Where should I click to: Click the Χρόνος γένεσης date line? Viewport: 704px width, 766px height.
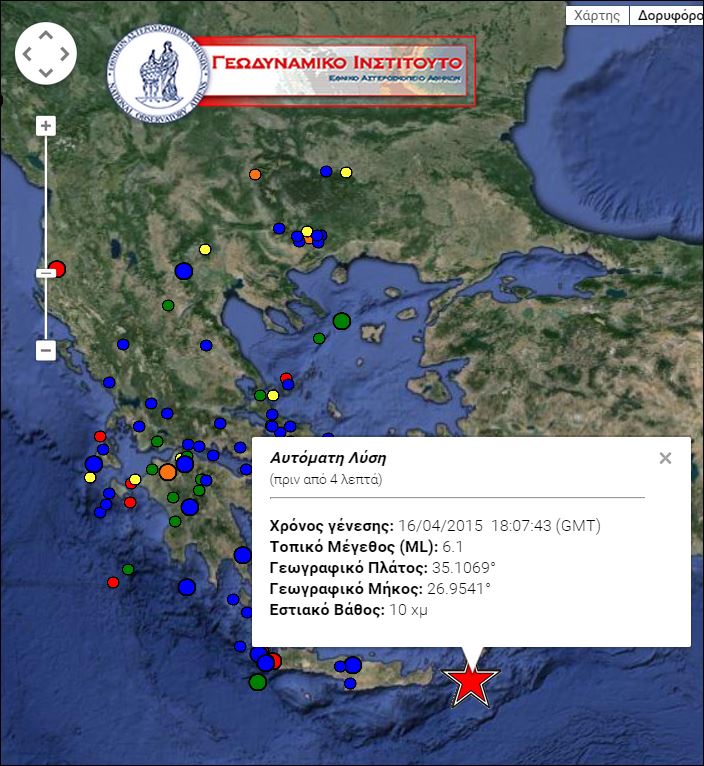(435, 526)
